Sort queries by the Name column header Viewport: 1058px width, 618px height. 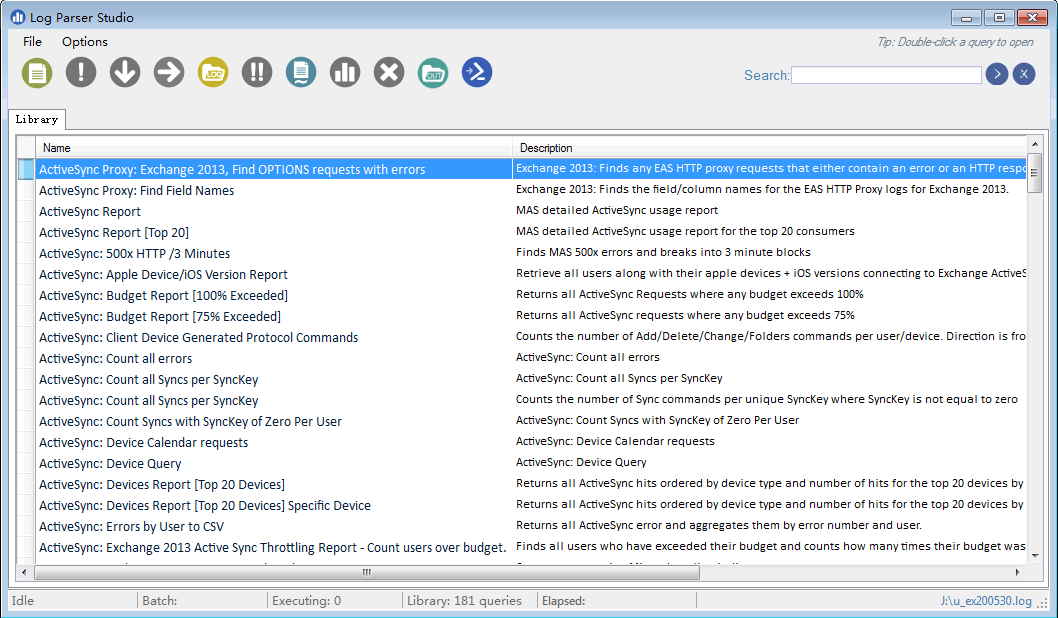(x=275, y=147)
